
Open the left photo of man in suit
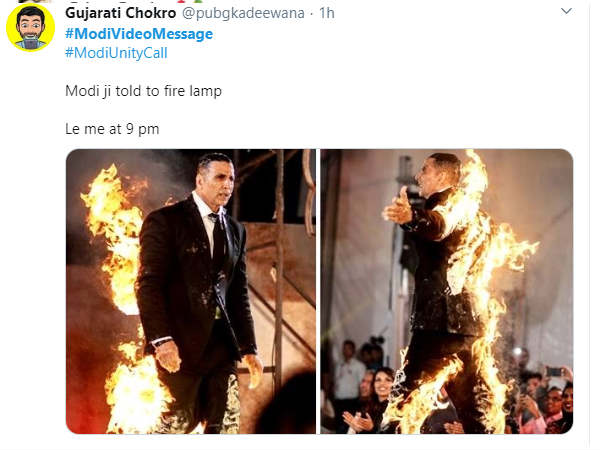point(191,292)
